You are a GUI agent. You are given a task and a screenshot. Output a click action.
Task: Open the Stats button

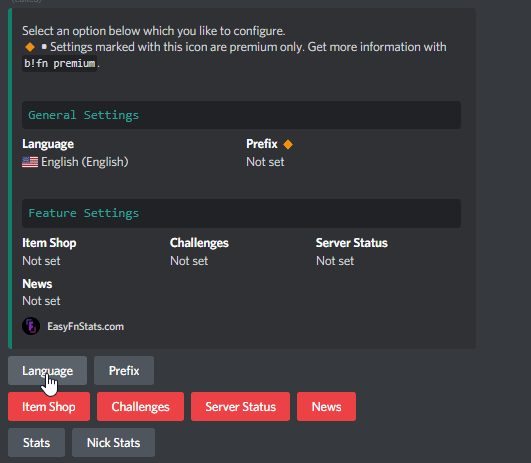[x=37, y=442]
